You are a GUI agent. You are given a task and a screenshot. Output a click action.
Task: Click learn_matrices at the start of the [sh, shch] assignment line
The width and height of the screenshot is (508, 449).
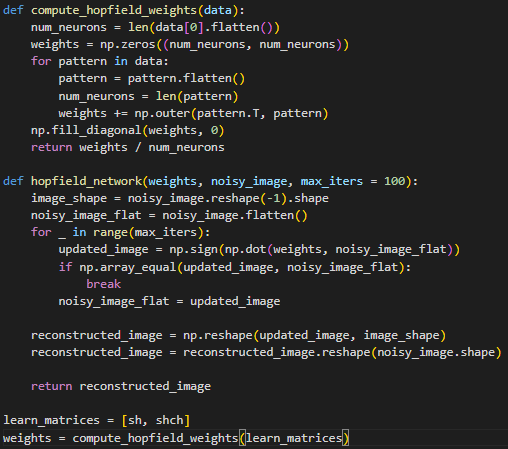[x=52, y=420]
